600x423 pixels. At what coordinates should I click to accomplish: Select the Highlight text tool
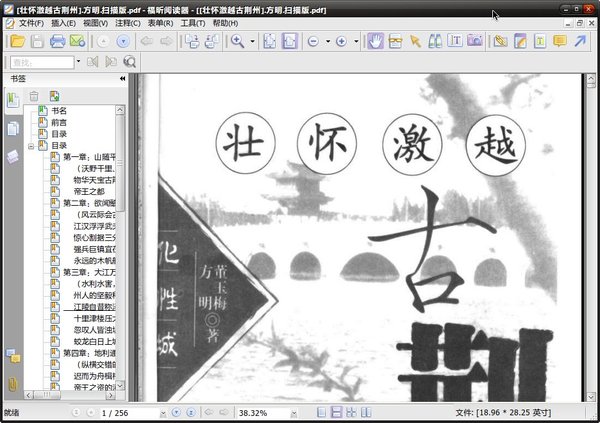(540, 41)
